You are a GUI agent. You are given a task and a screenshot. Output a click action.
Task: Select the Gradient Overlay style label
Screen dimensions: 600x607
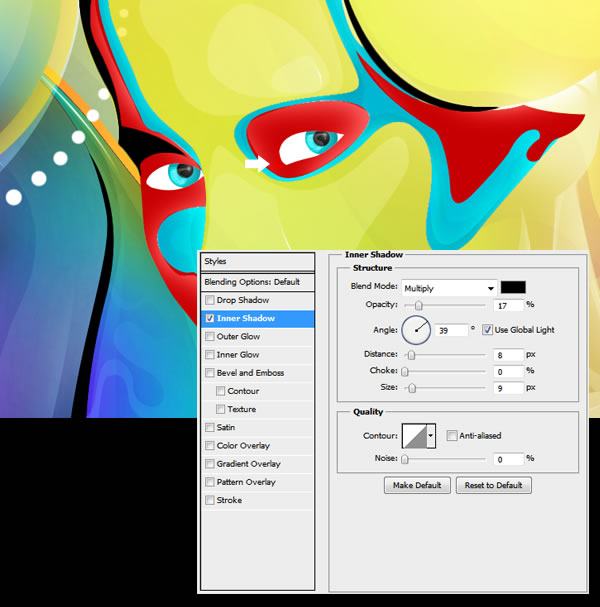248,464
